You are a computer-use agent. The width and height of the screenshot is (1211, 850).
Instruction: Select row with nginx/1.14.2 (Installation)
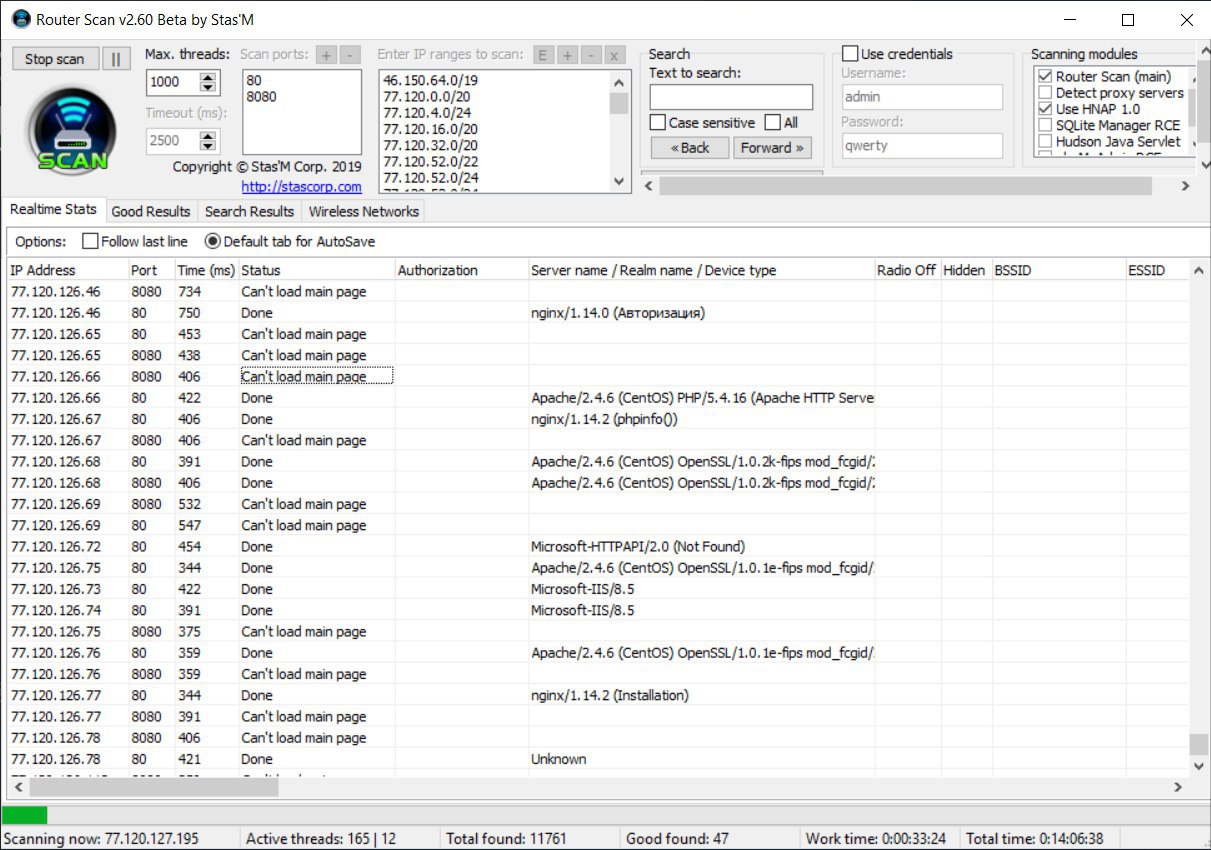point(600,695)
